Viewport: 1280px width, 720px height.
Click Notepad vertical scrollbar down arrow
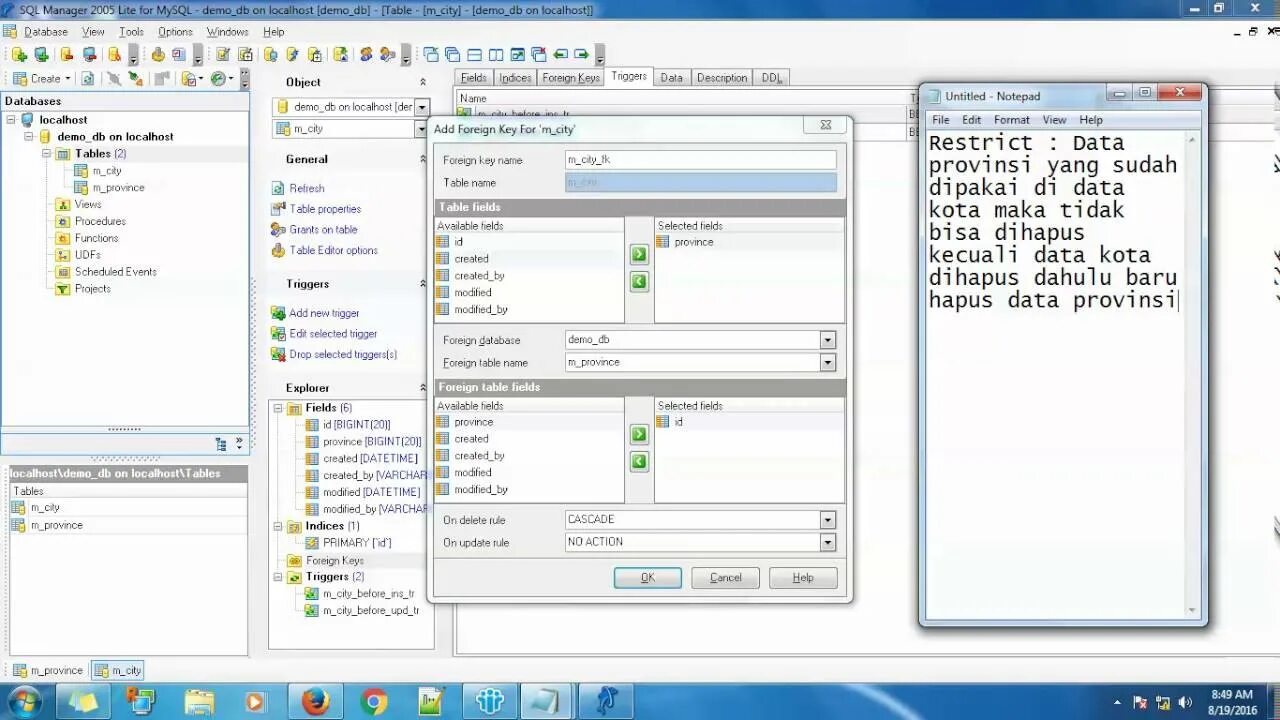(x=1192, y=610)
